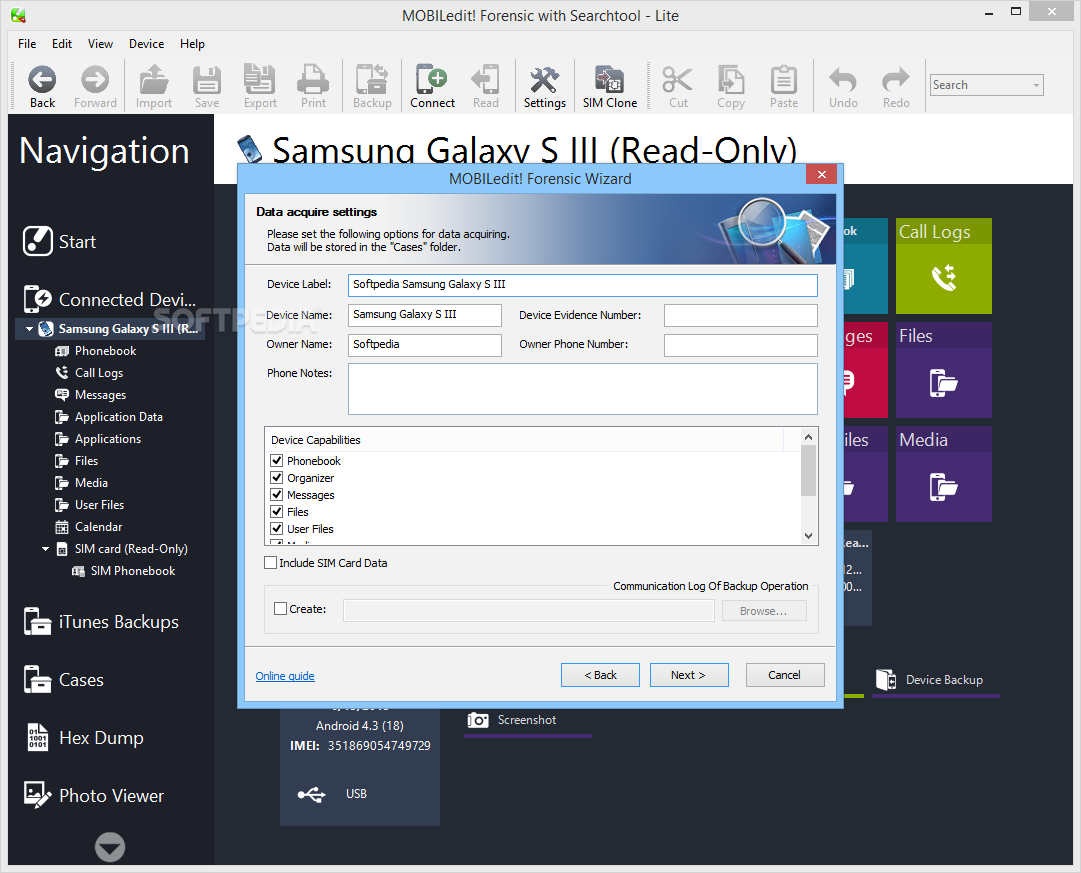Select Messages in the device tree
The height and width of the screenshot is (873, 1081).
coord(100,395)
